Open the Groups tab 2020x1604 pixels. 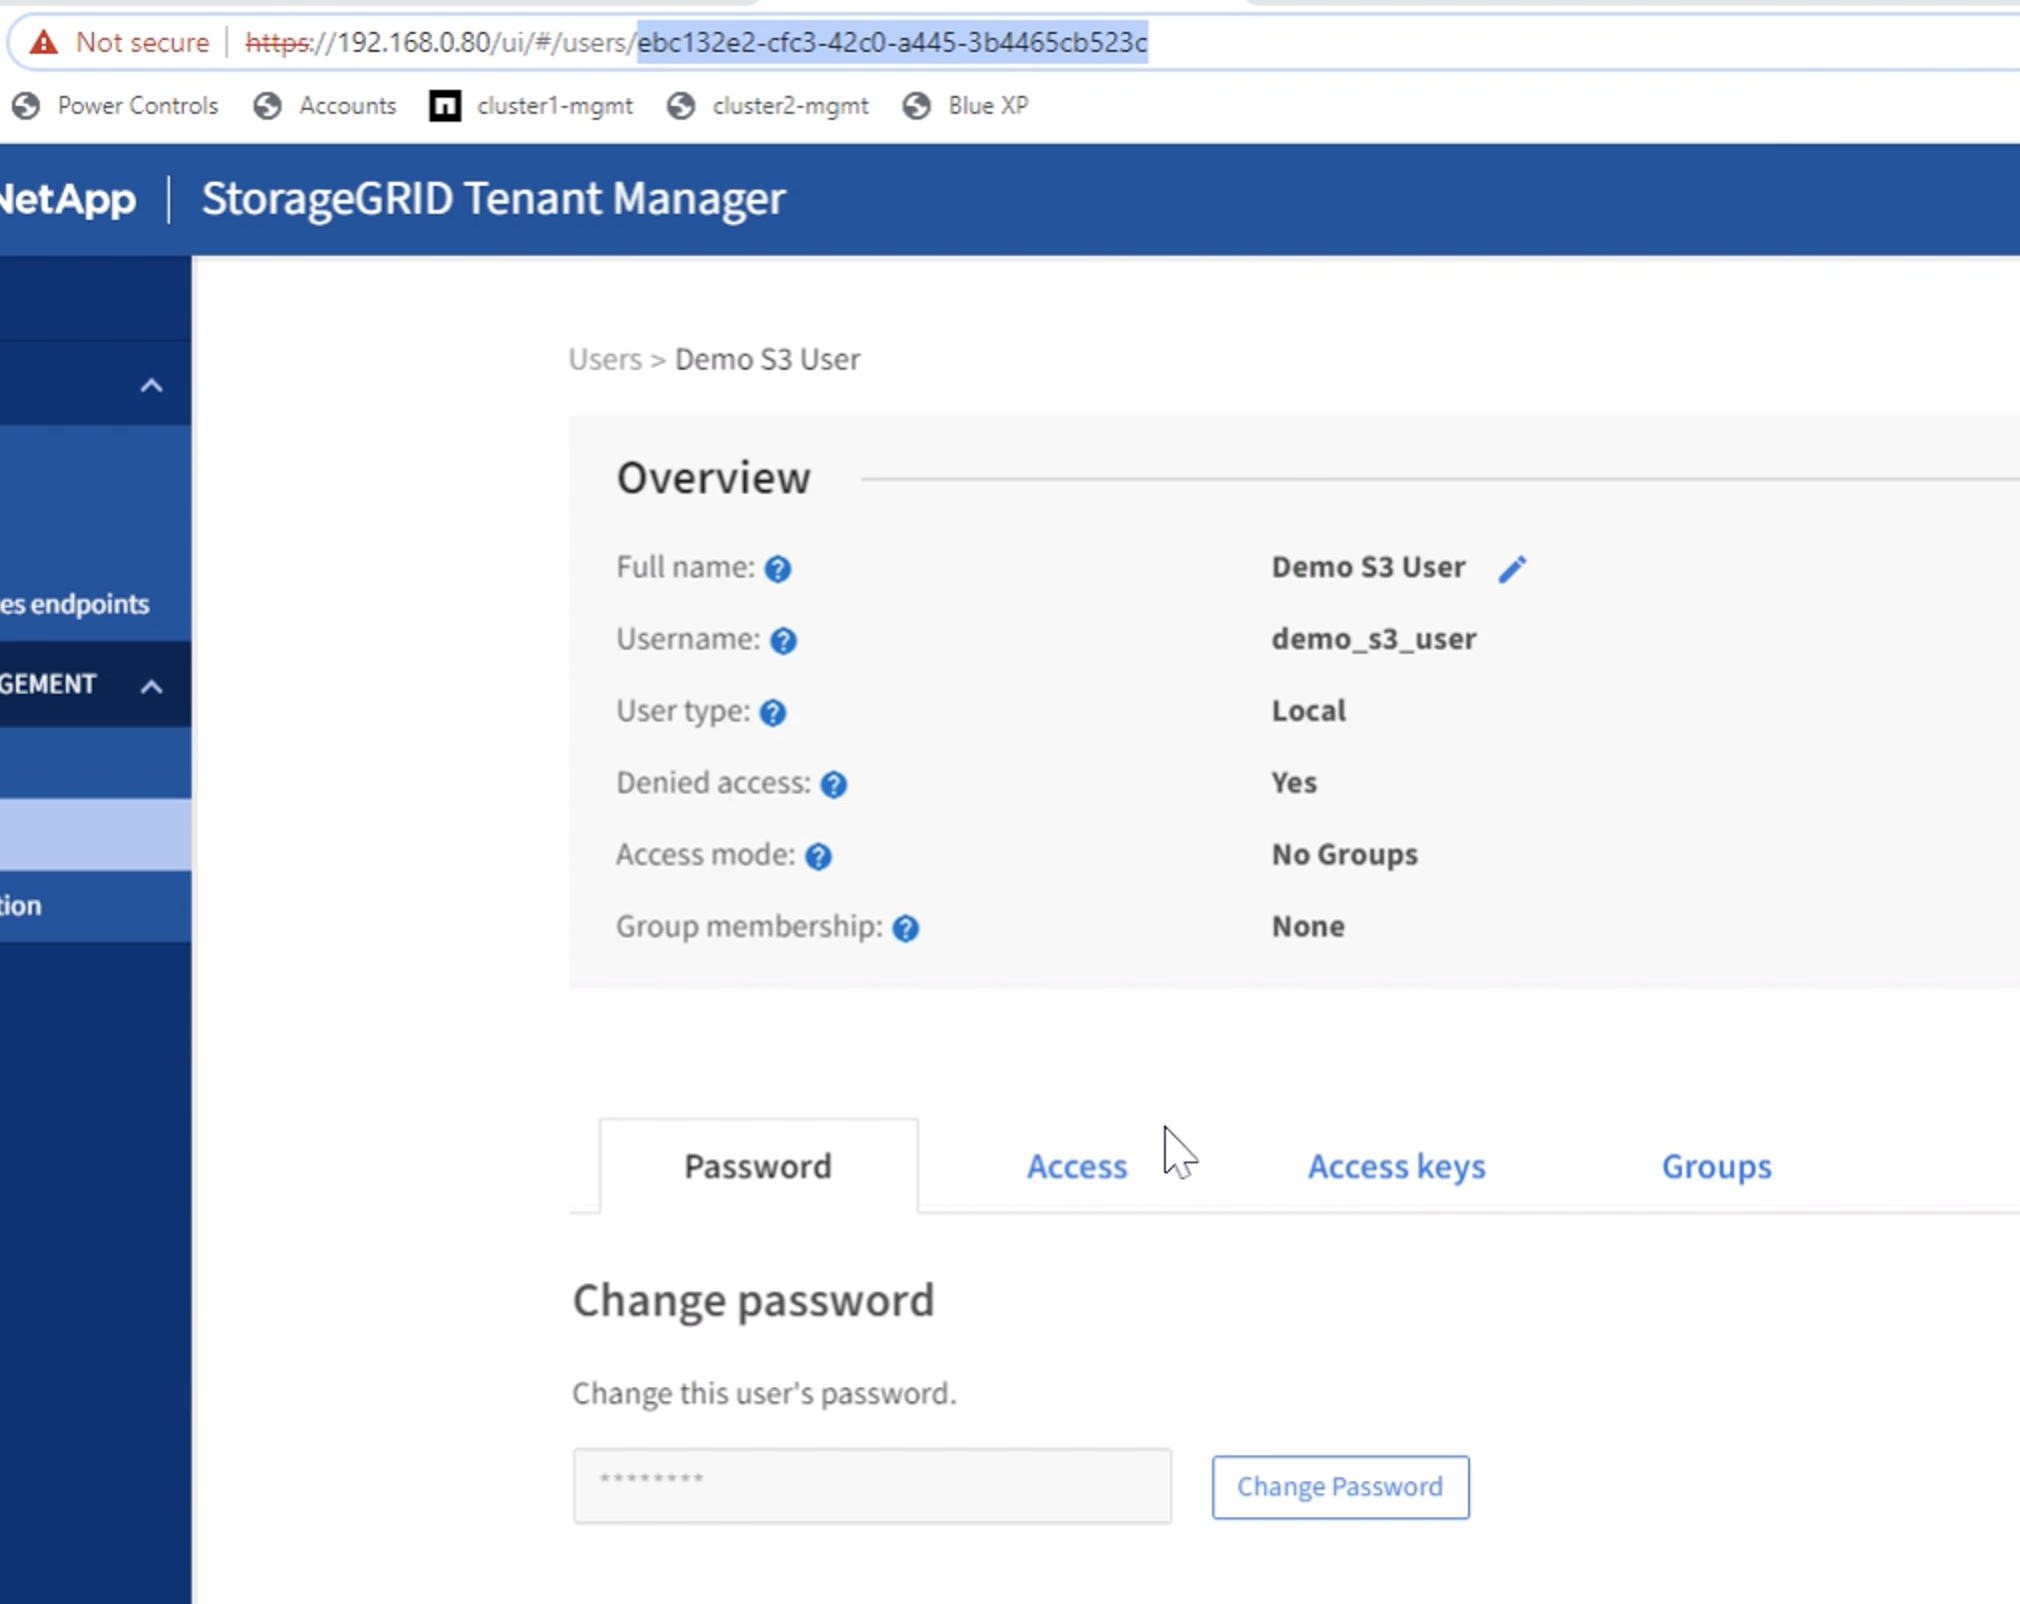click(x=1715, y=1166)
